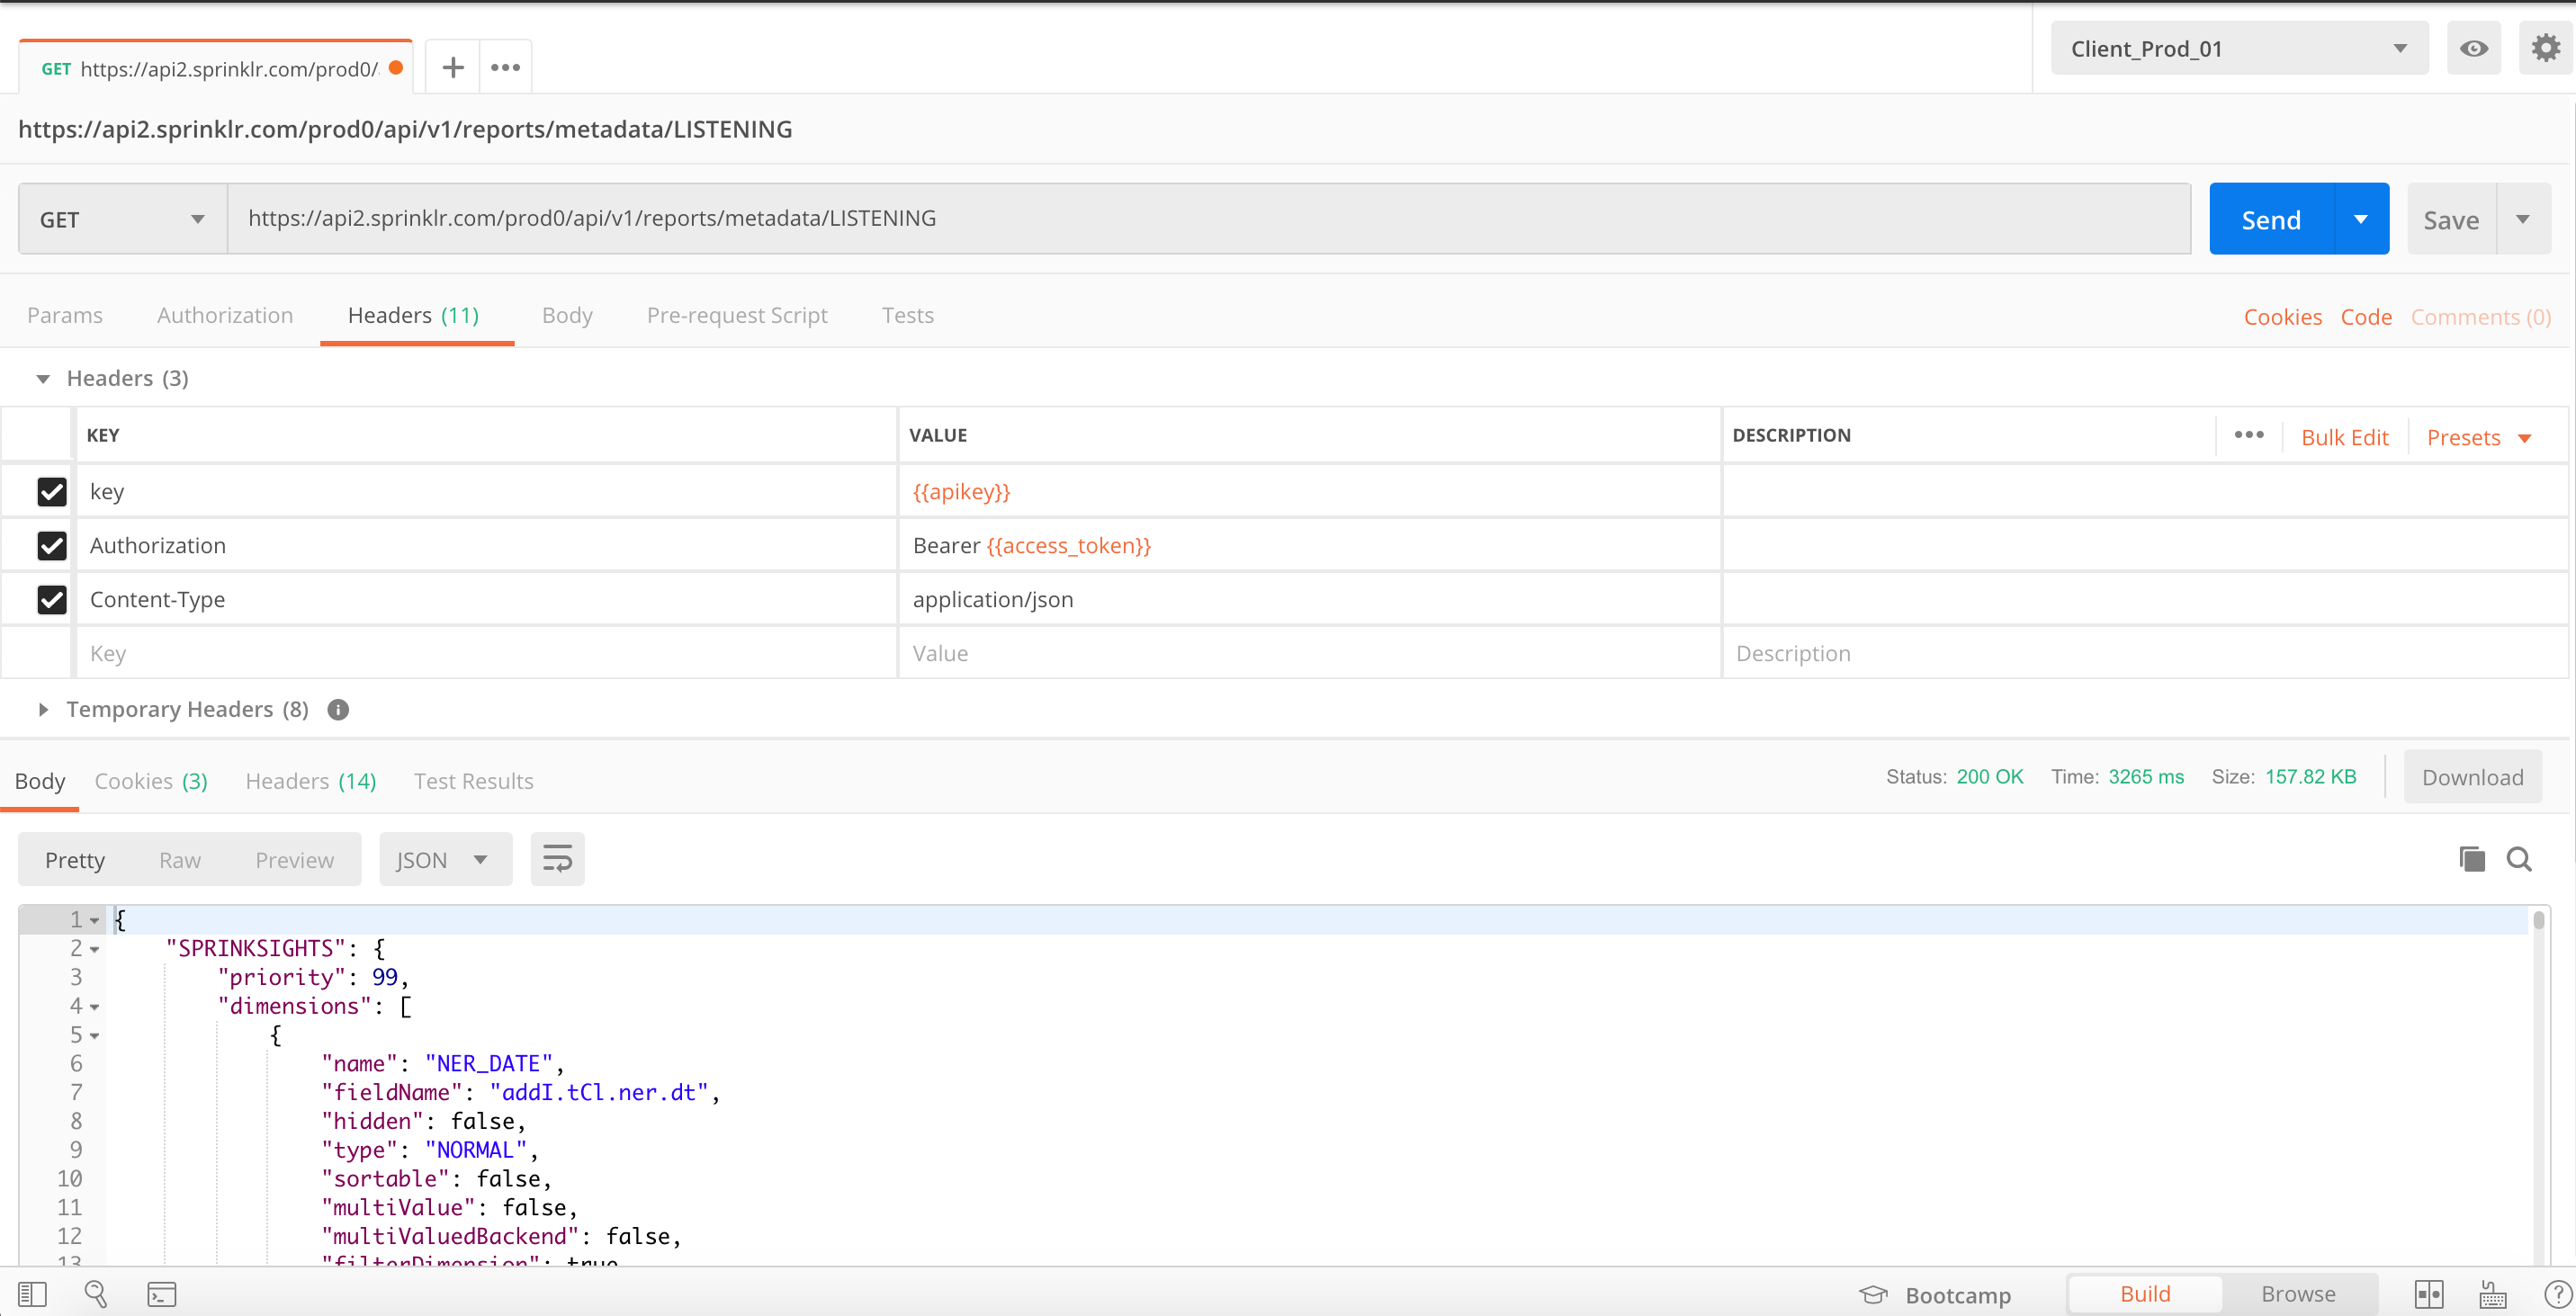
Task: Disable the Content-Type header checkbox
Action: (52, 599)
